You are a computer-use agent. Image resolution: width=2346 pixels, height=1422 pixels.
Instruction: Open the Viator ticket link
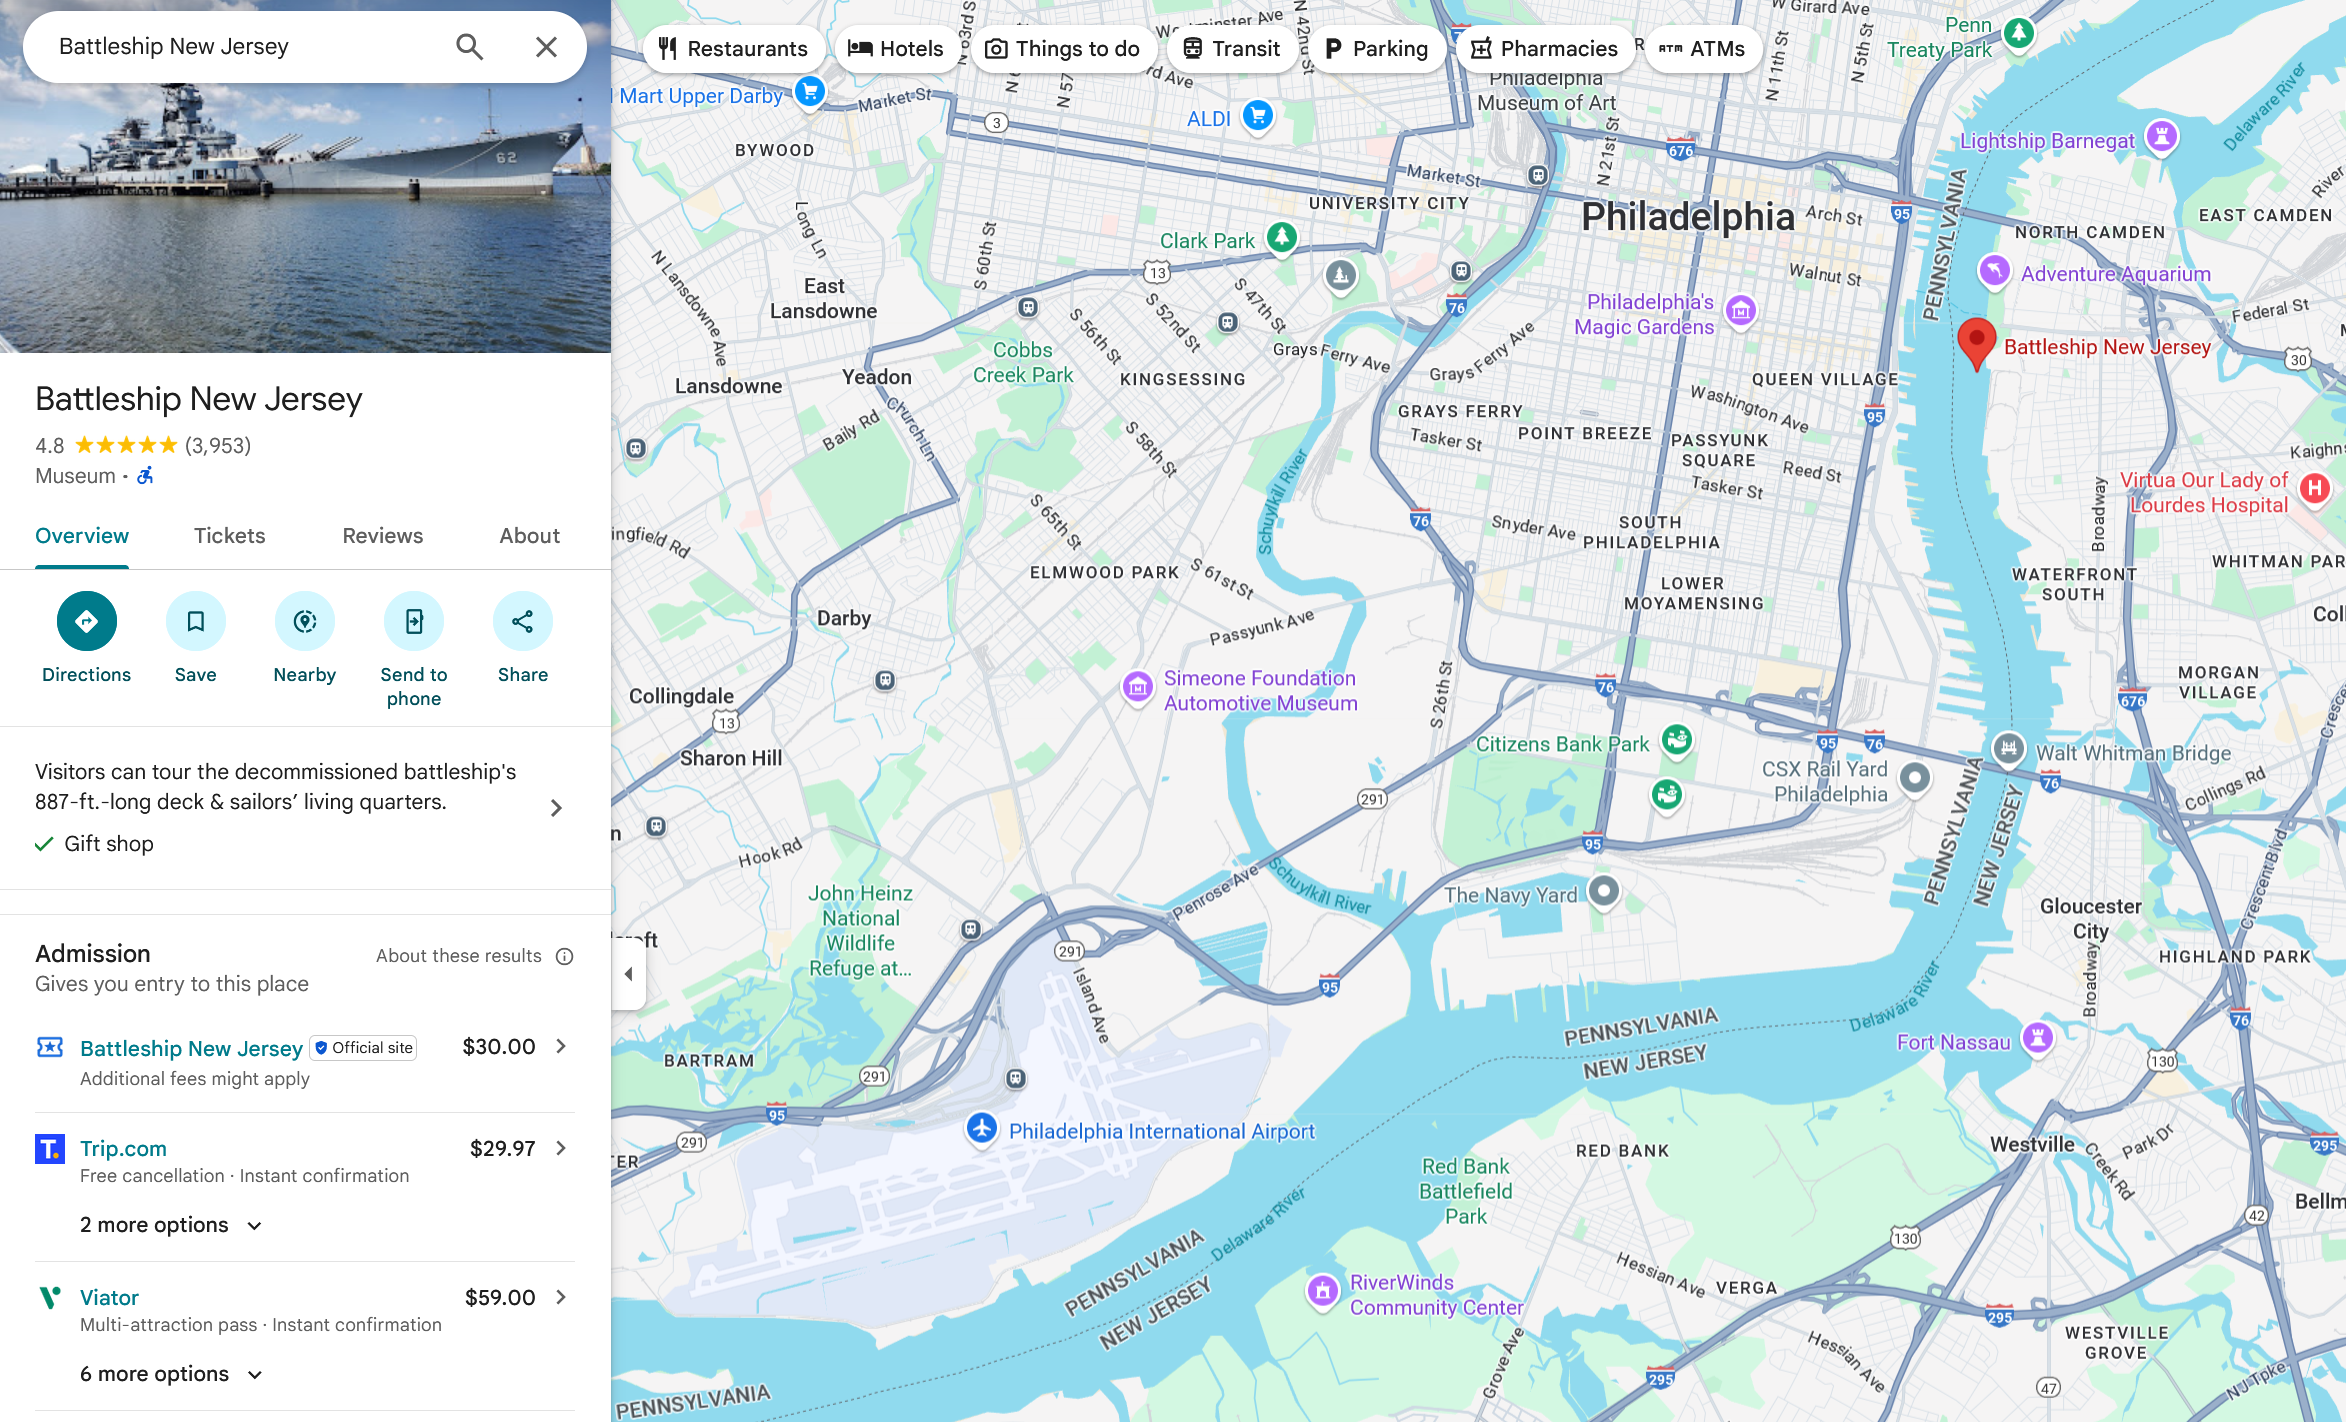pyautogui.click(x=109, y=1298)
